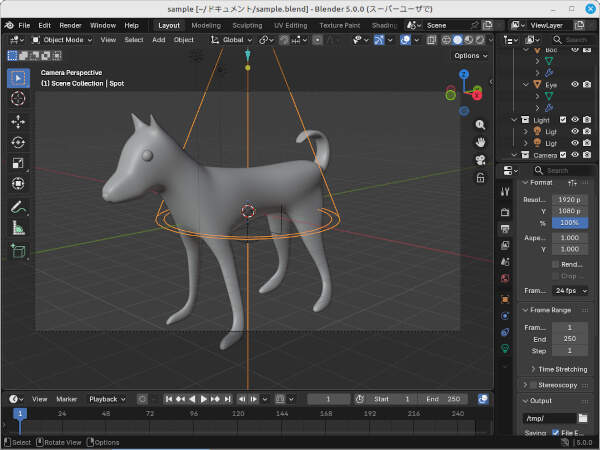Pick the Annotate pencil tool
This screenshot has height=450, width=600.
point(18,208)
